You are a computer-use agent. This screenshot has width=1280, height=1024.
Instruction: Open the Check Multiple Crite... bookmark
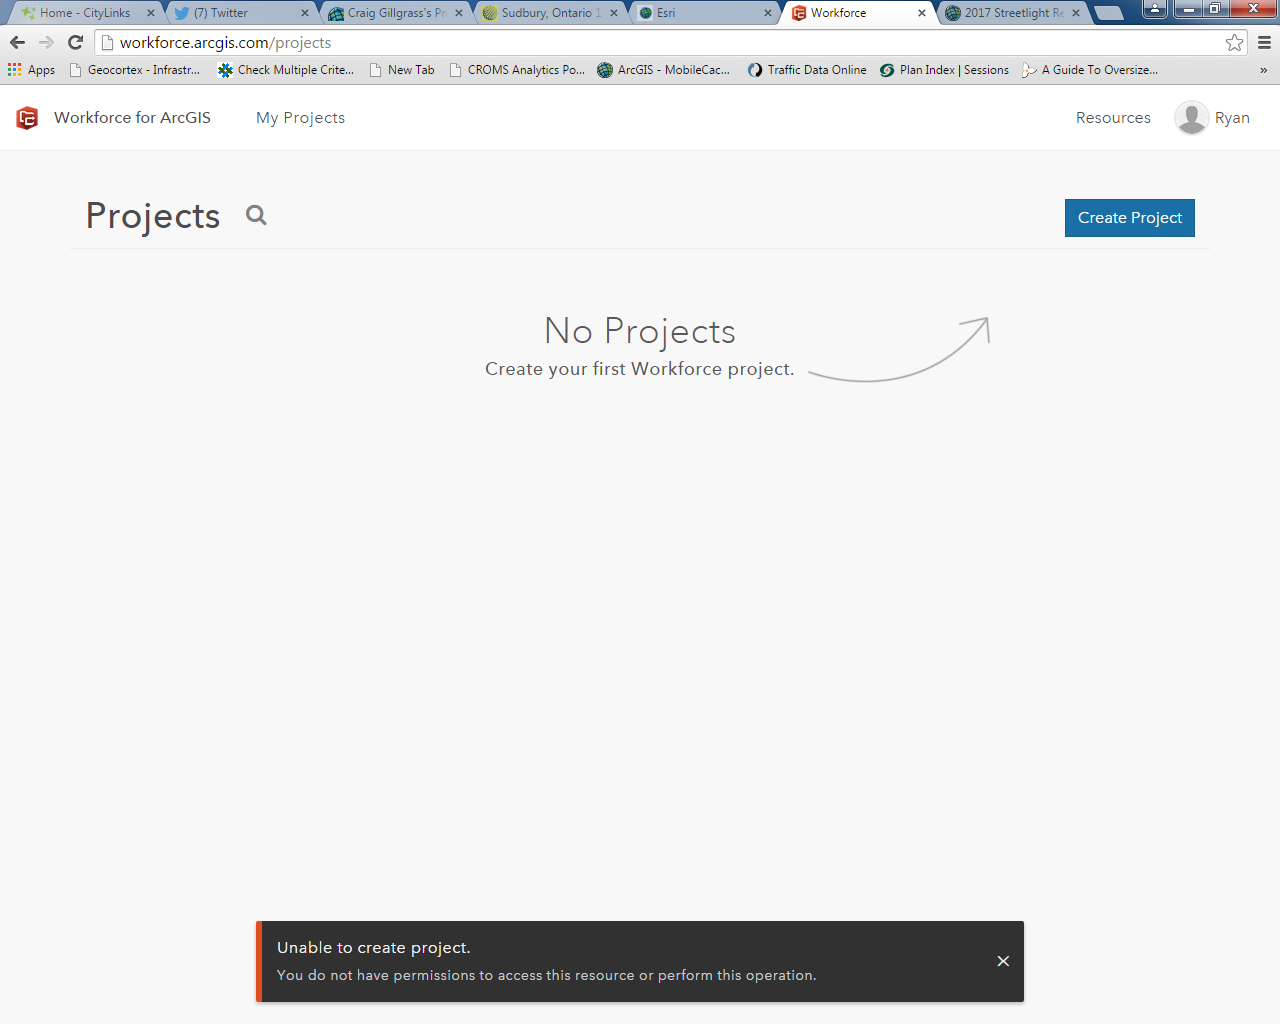pos(286,70)
